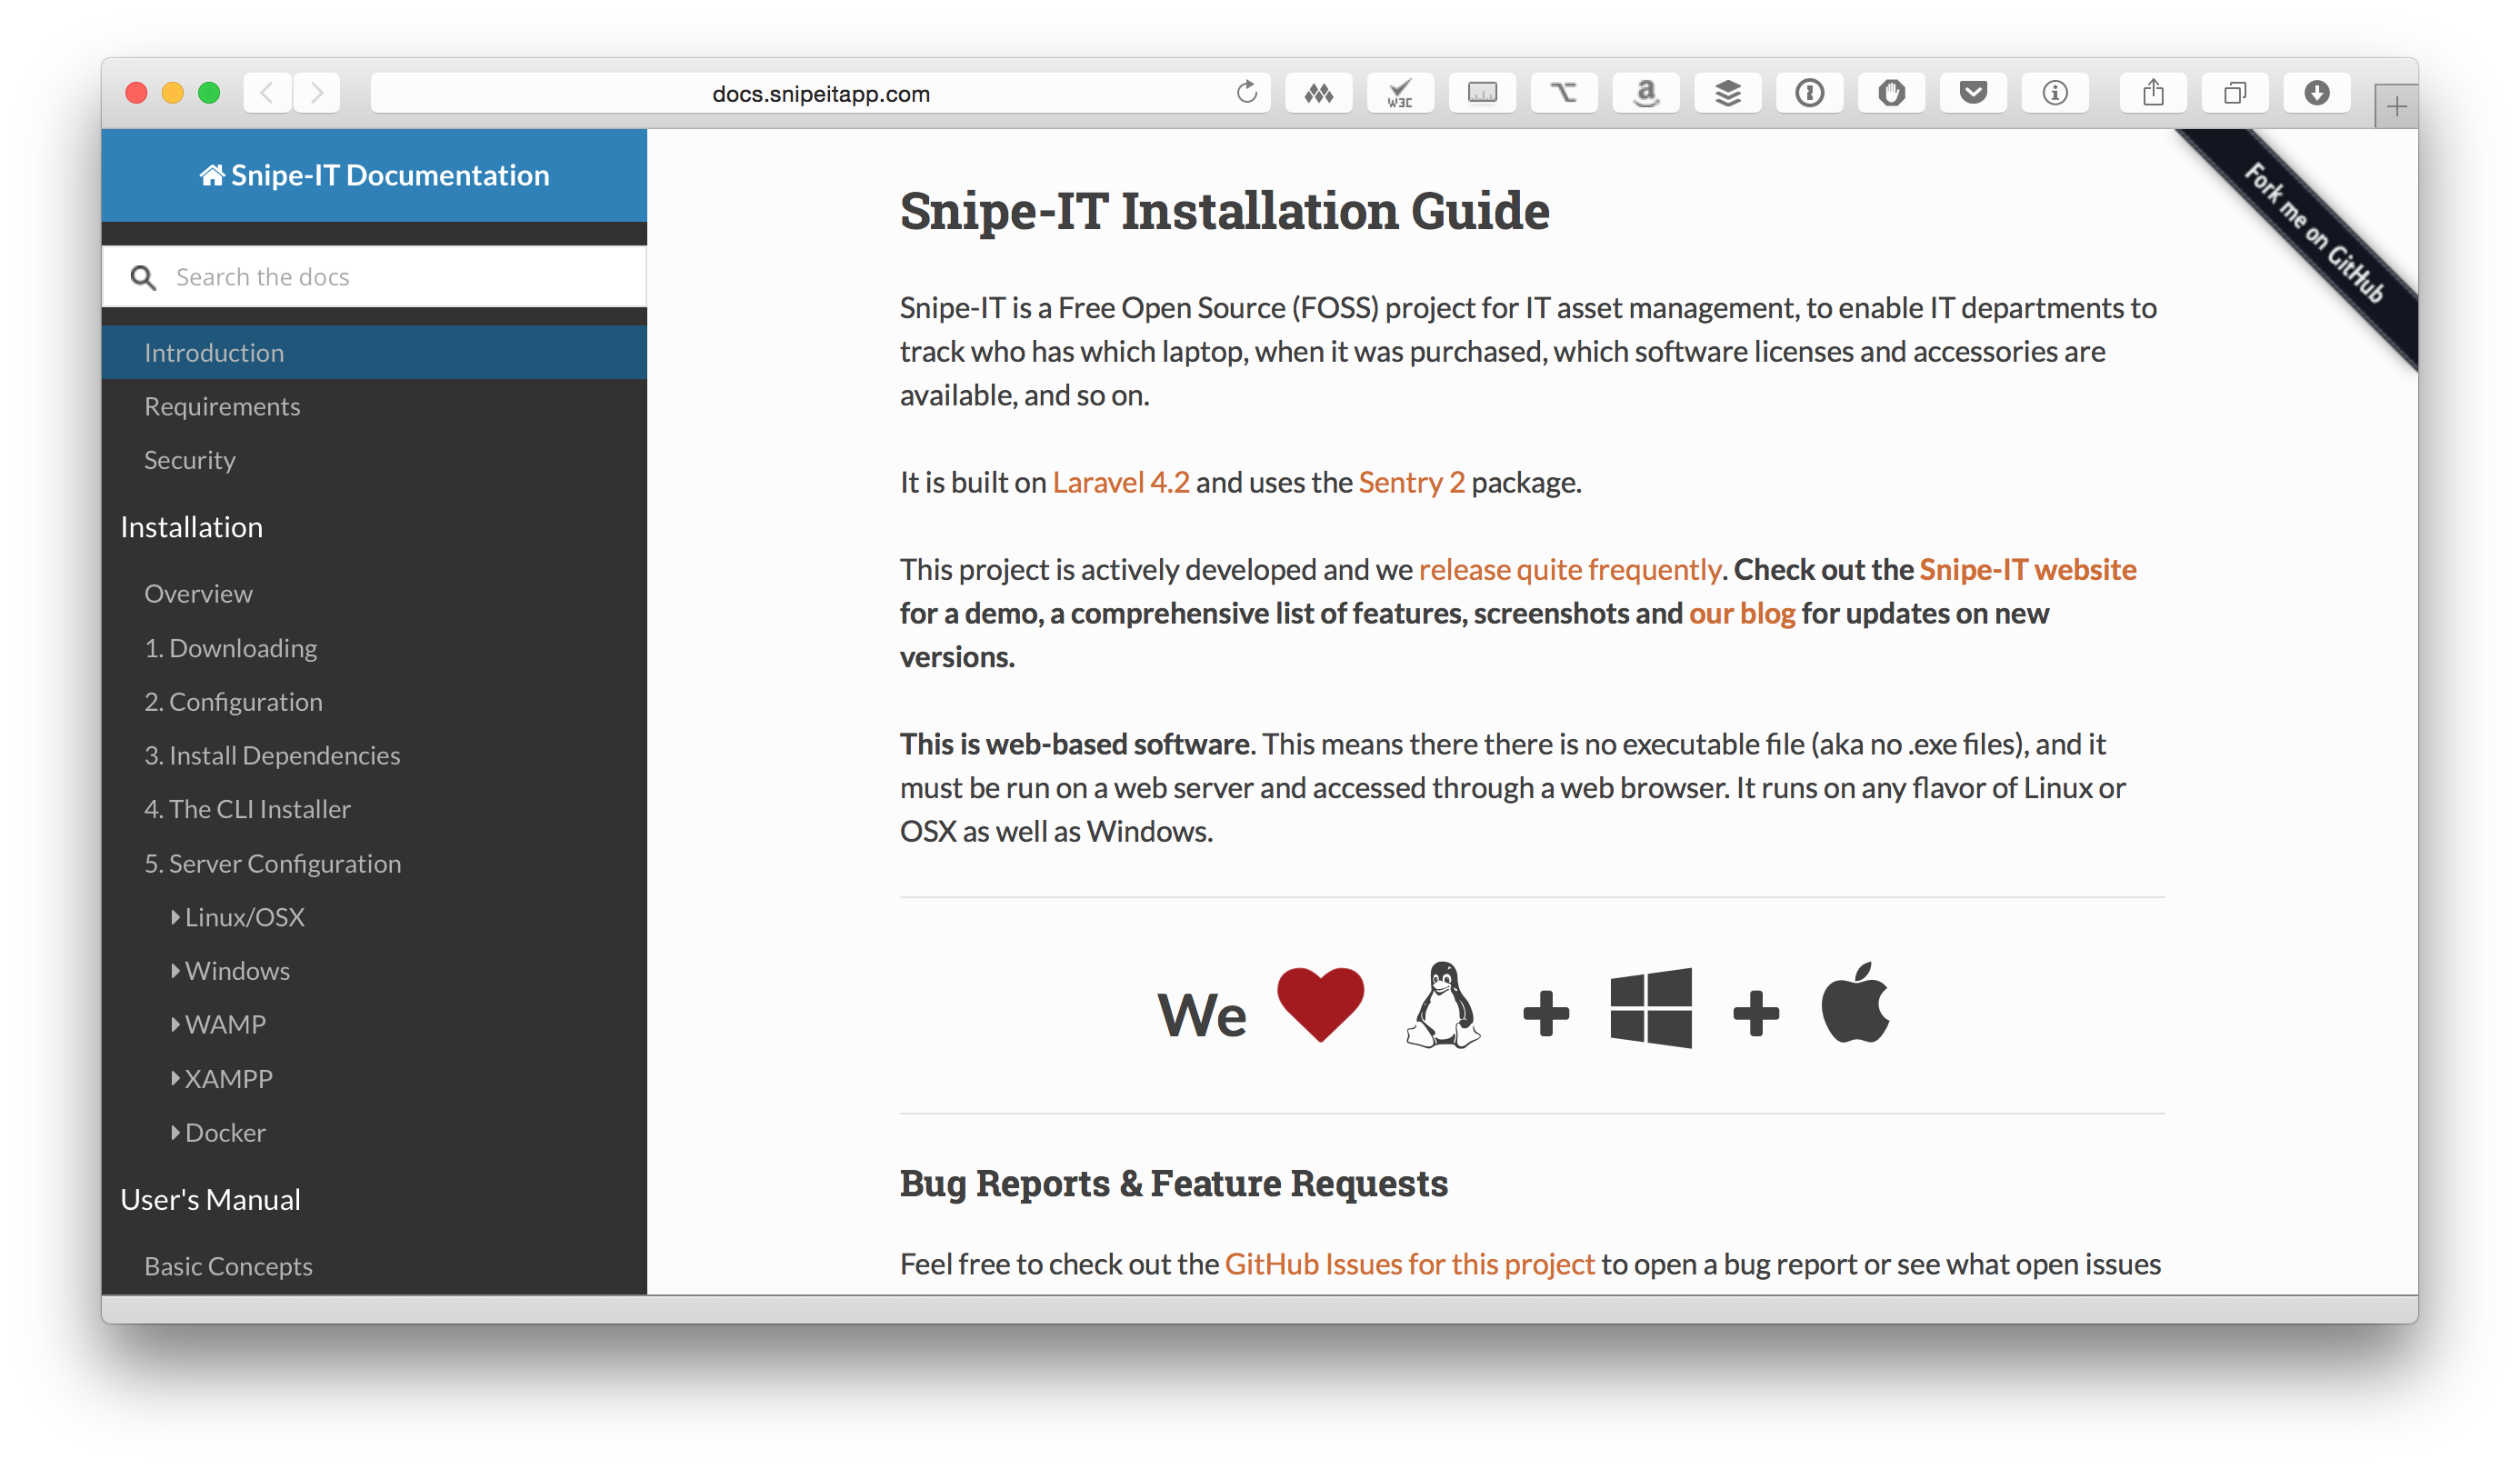Click the Snipe-IT Documentation header link
The height and width of the screenshot is (1469, 2520).
tap(374, 175)
